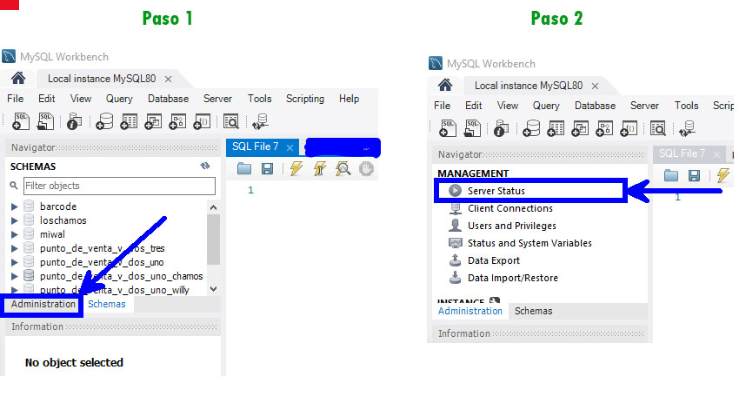This screenshot has width=741, height=415.
Task: Select the miwal schema name
Action: 52,234
